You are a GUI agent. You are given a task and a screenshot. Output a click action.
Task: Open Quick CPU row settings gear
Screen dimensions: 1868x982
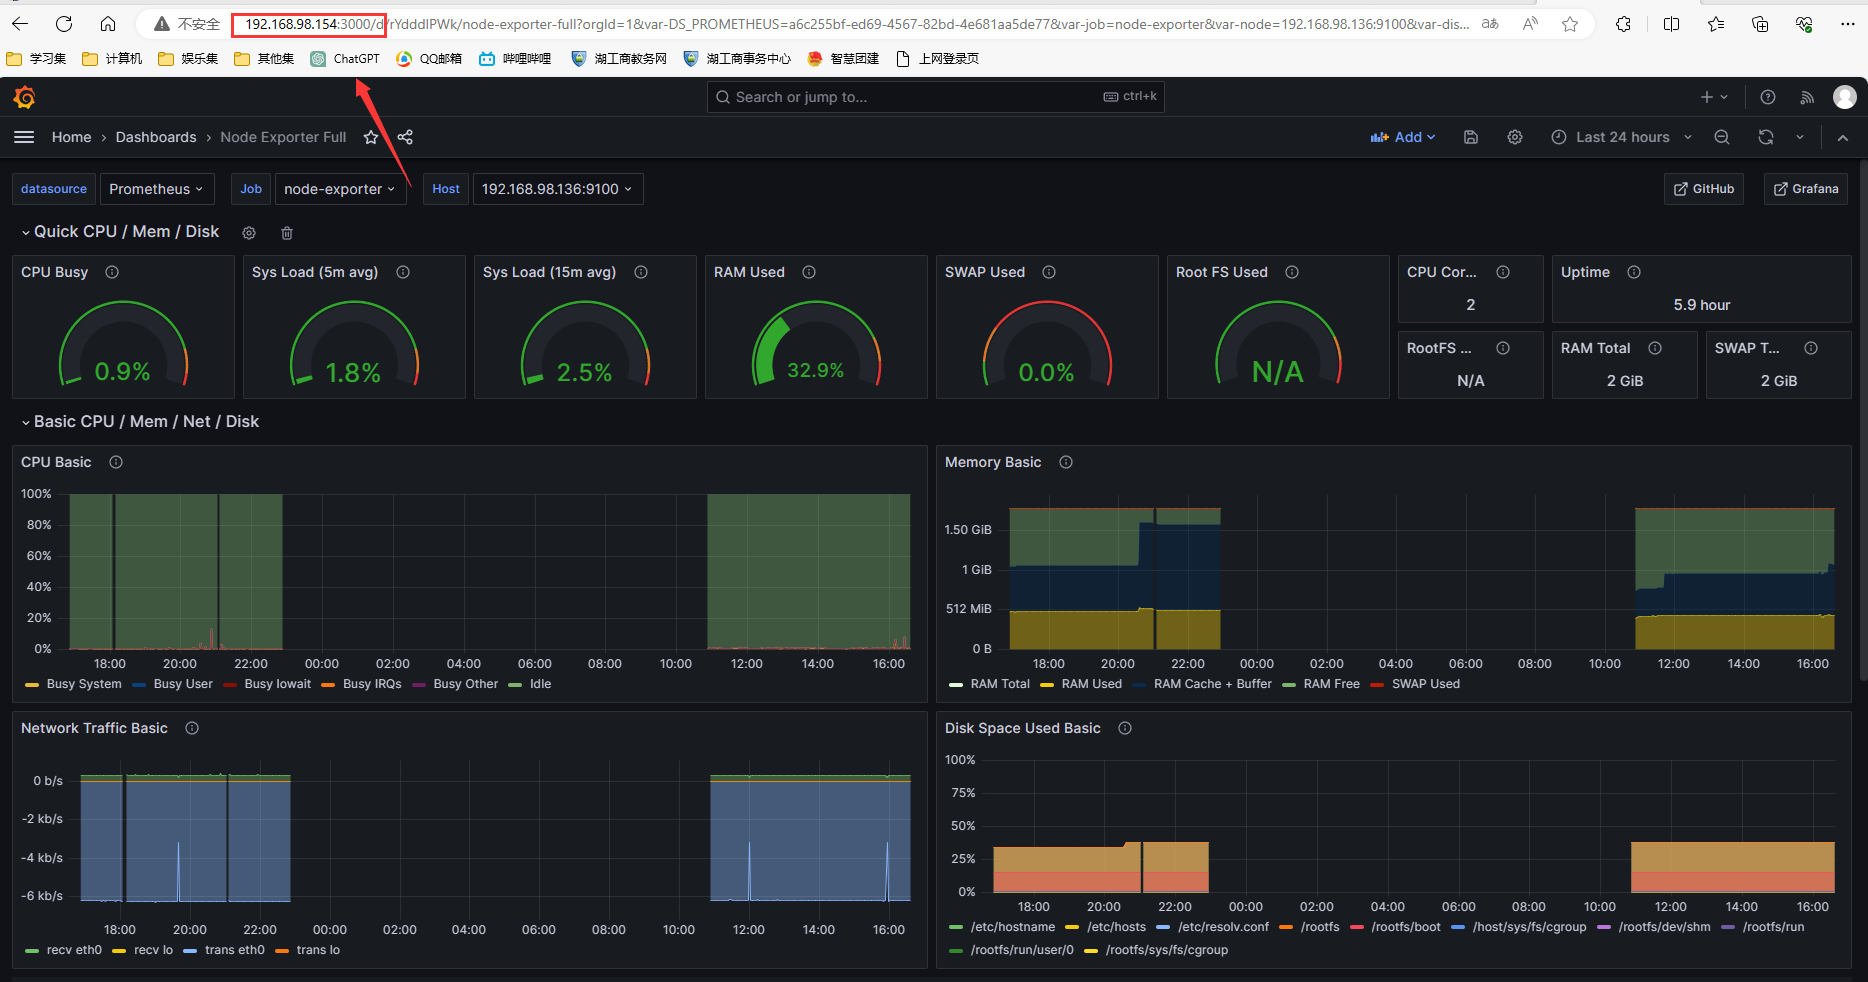[x=249, y=233]
